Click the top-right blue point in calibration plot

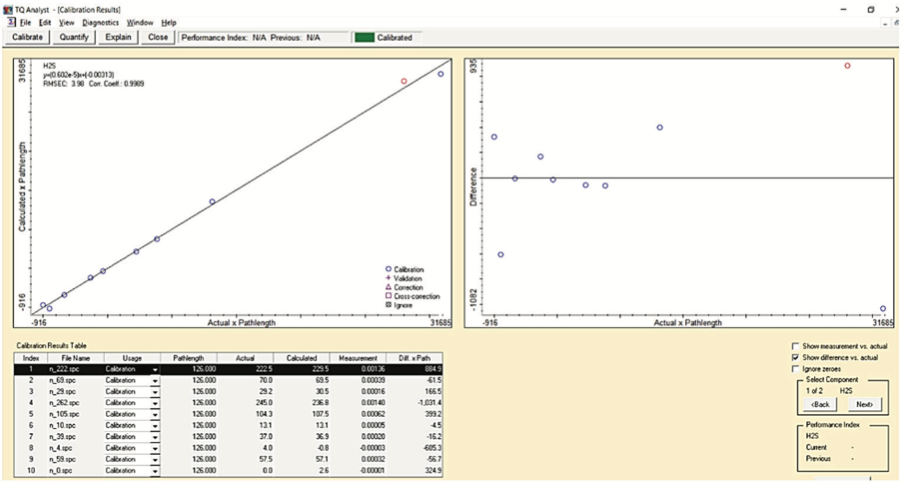pos(440,74)
